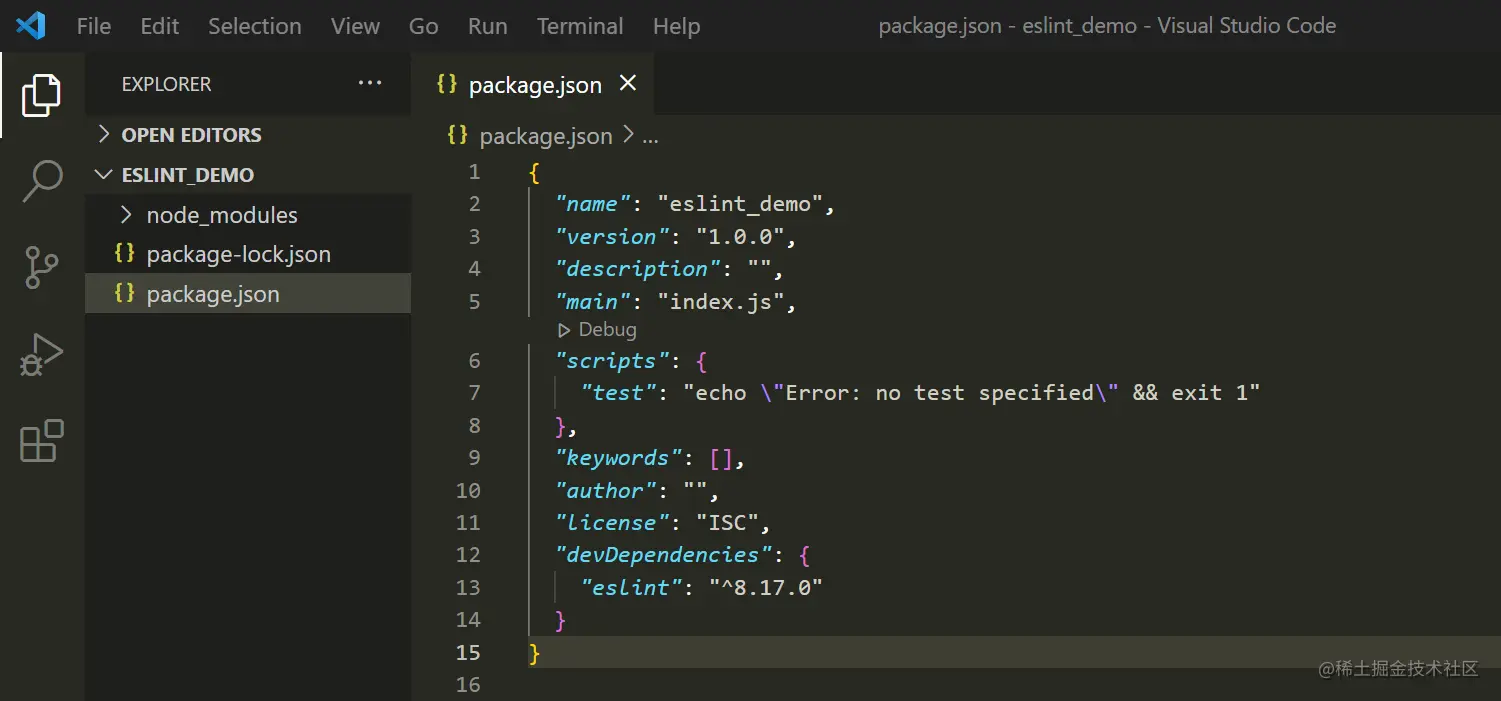This screenshot has height=701, width=1501.
Task: Click the window title text
Action: point(1107,26)
